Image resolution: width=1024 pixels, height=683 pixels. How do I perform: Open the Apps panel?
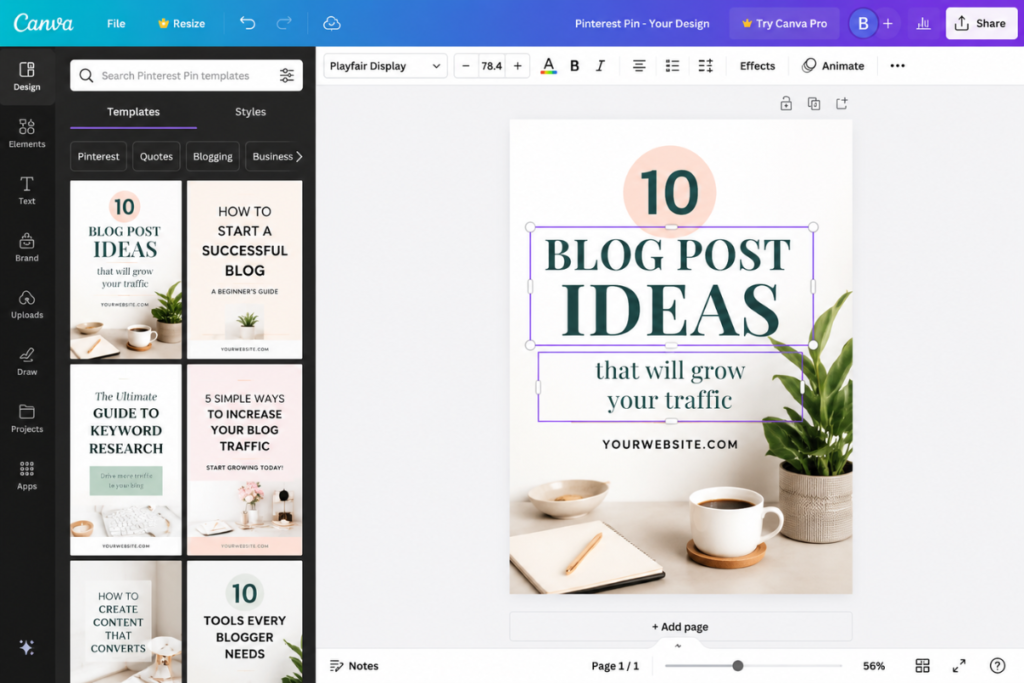point(27,475)
